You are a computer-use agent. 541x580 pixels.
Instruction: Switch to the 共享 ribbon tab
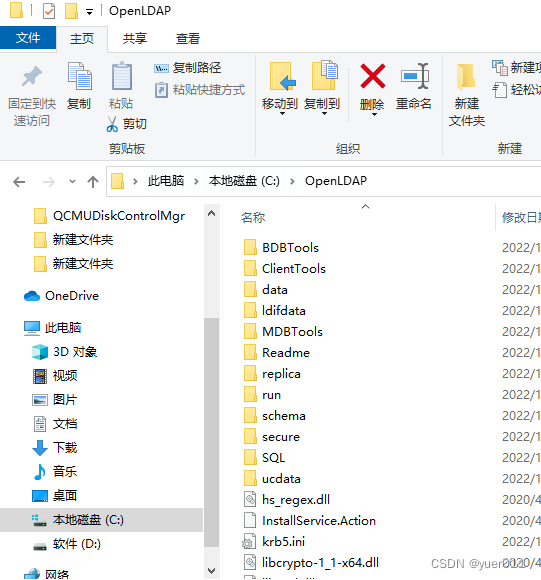coord(135,39)
